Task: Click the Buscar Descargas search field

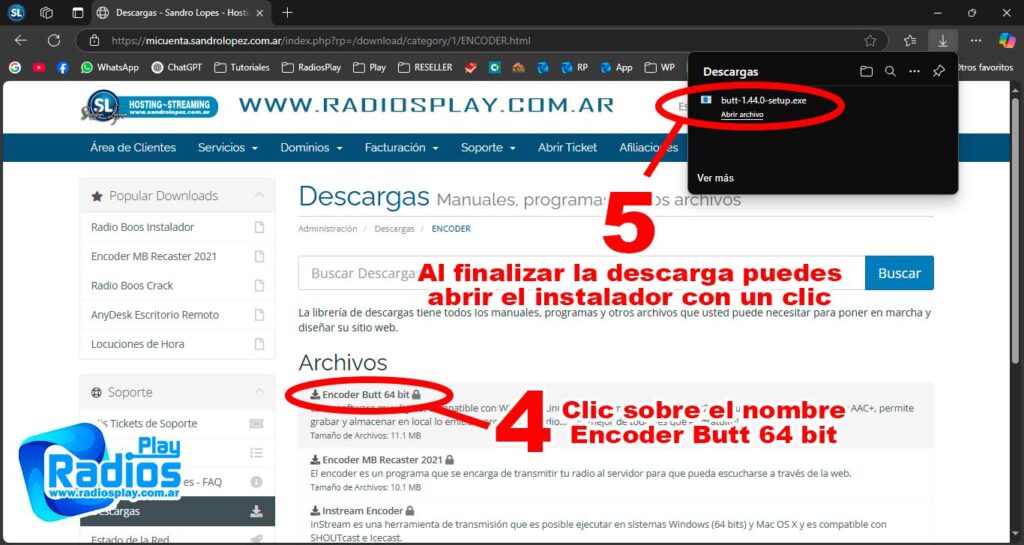Action: point(582,273)
